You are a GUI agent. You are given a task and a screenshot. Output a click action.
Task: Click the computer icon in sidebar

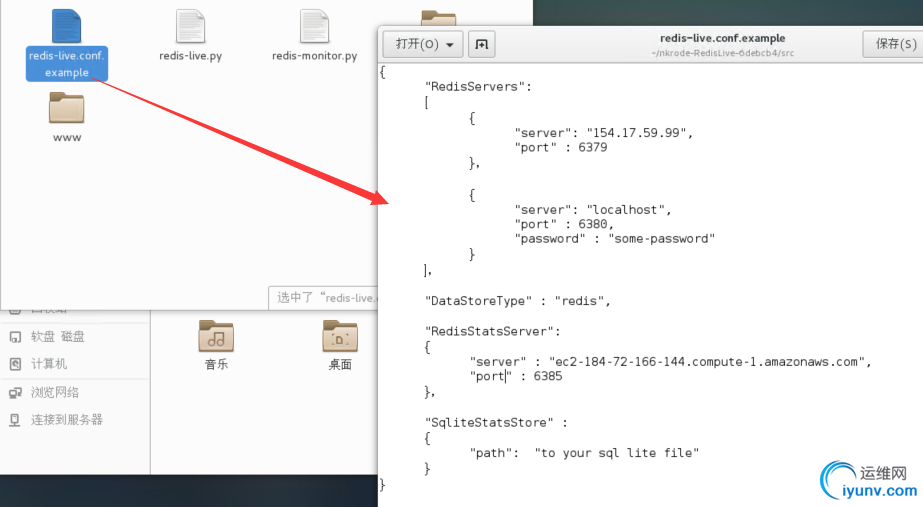point(15,364)
